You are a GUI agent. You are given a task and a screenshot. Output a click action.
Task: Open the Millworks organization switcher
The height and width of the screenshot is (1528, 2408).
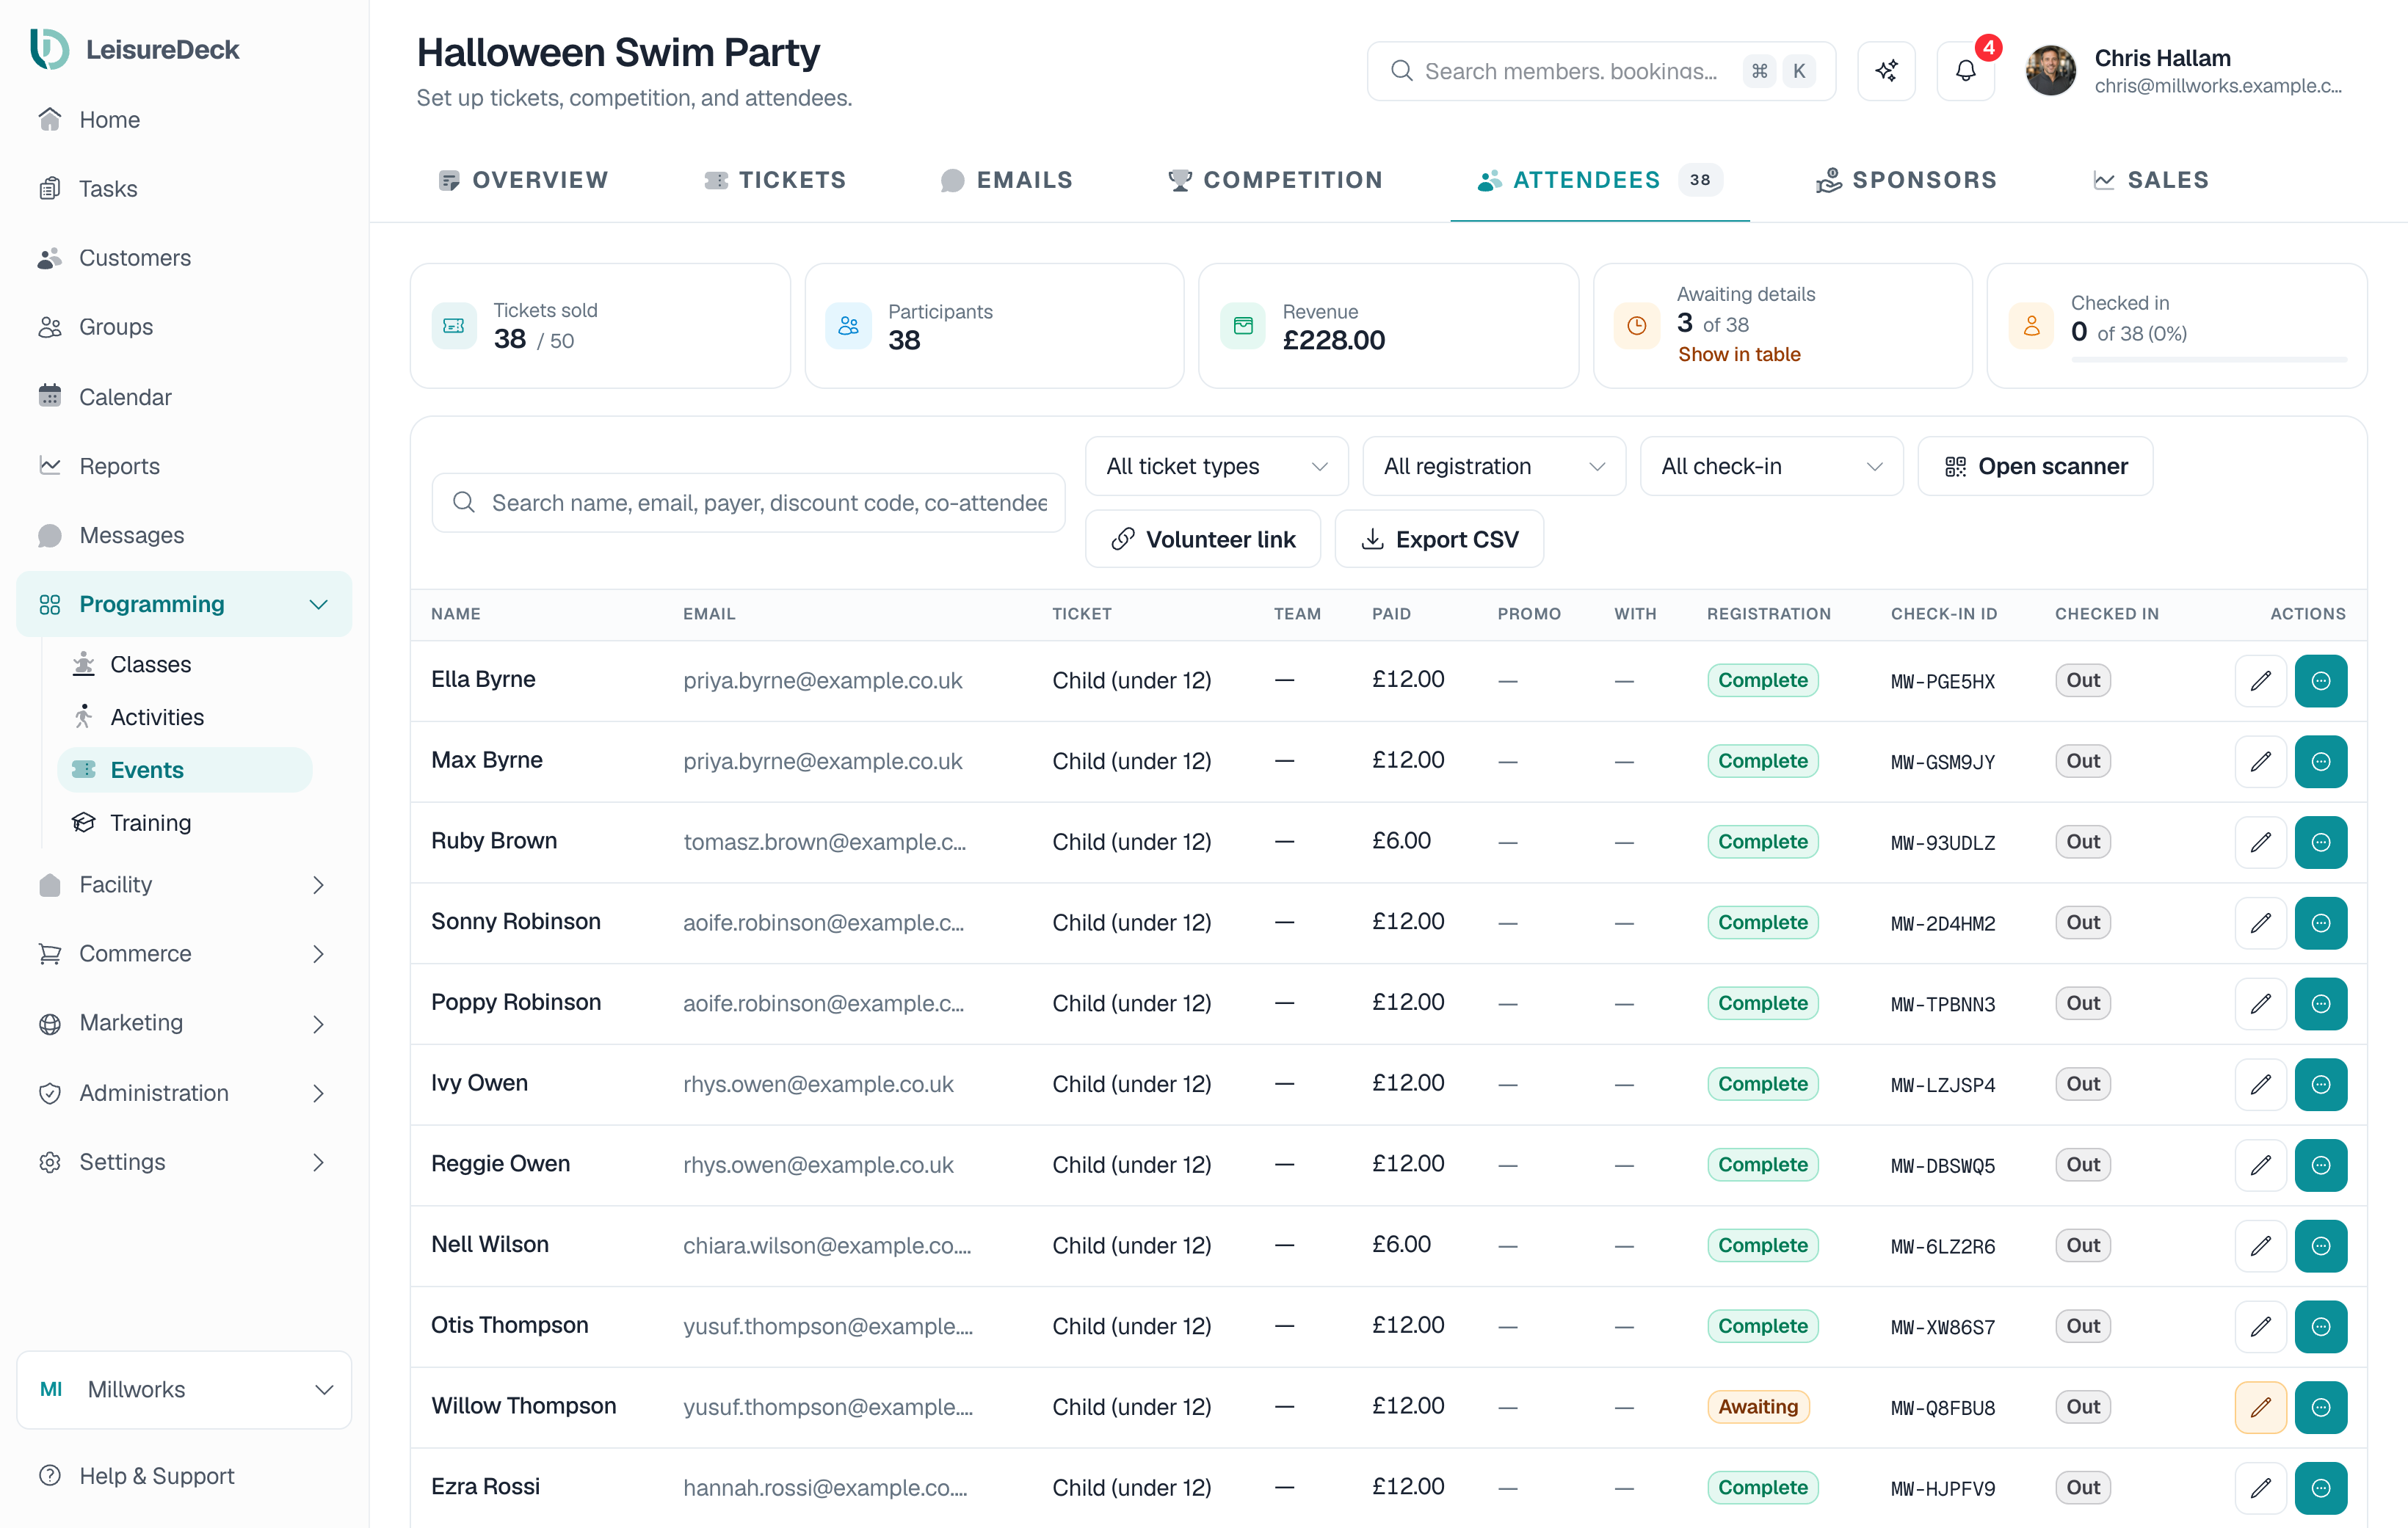point(184,1389)
